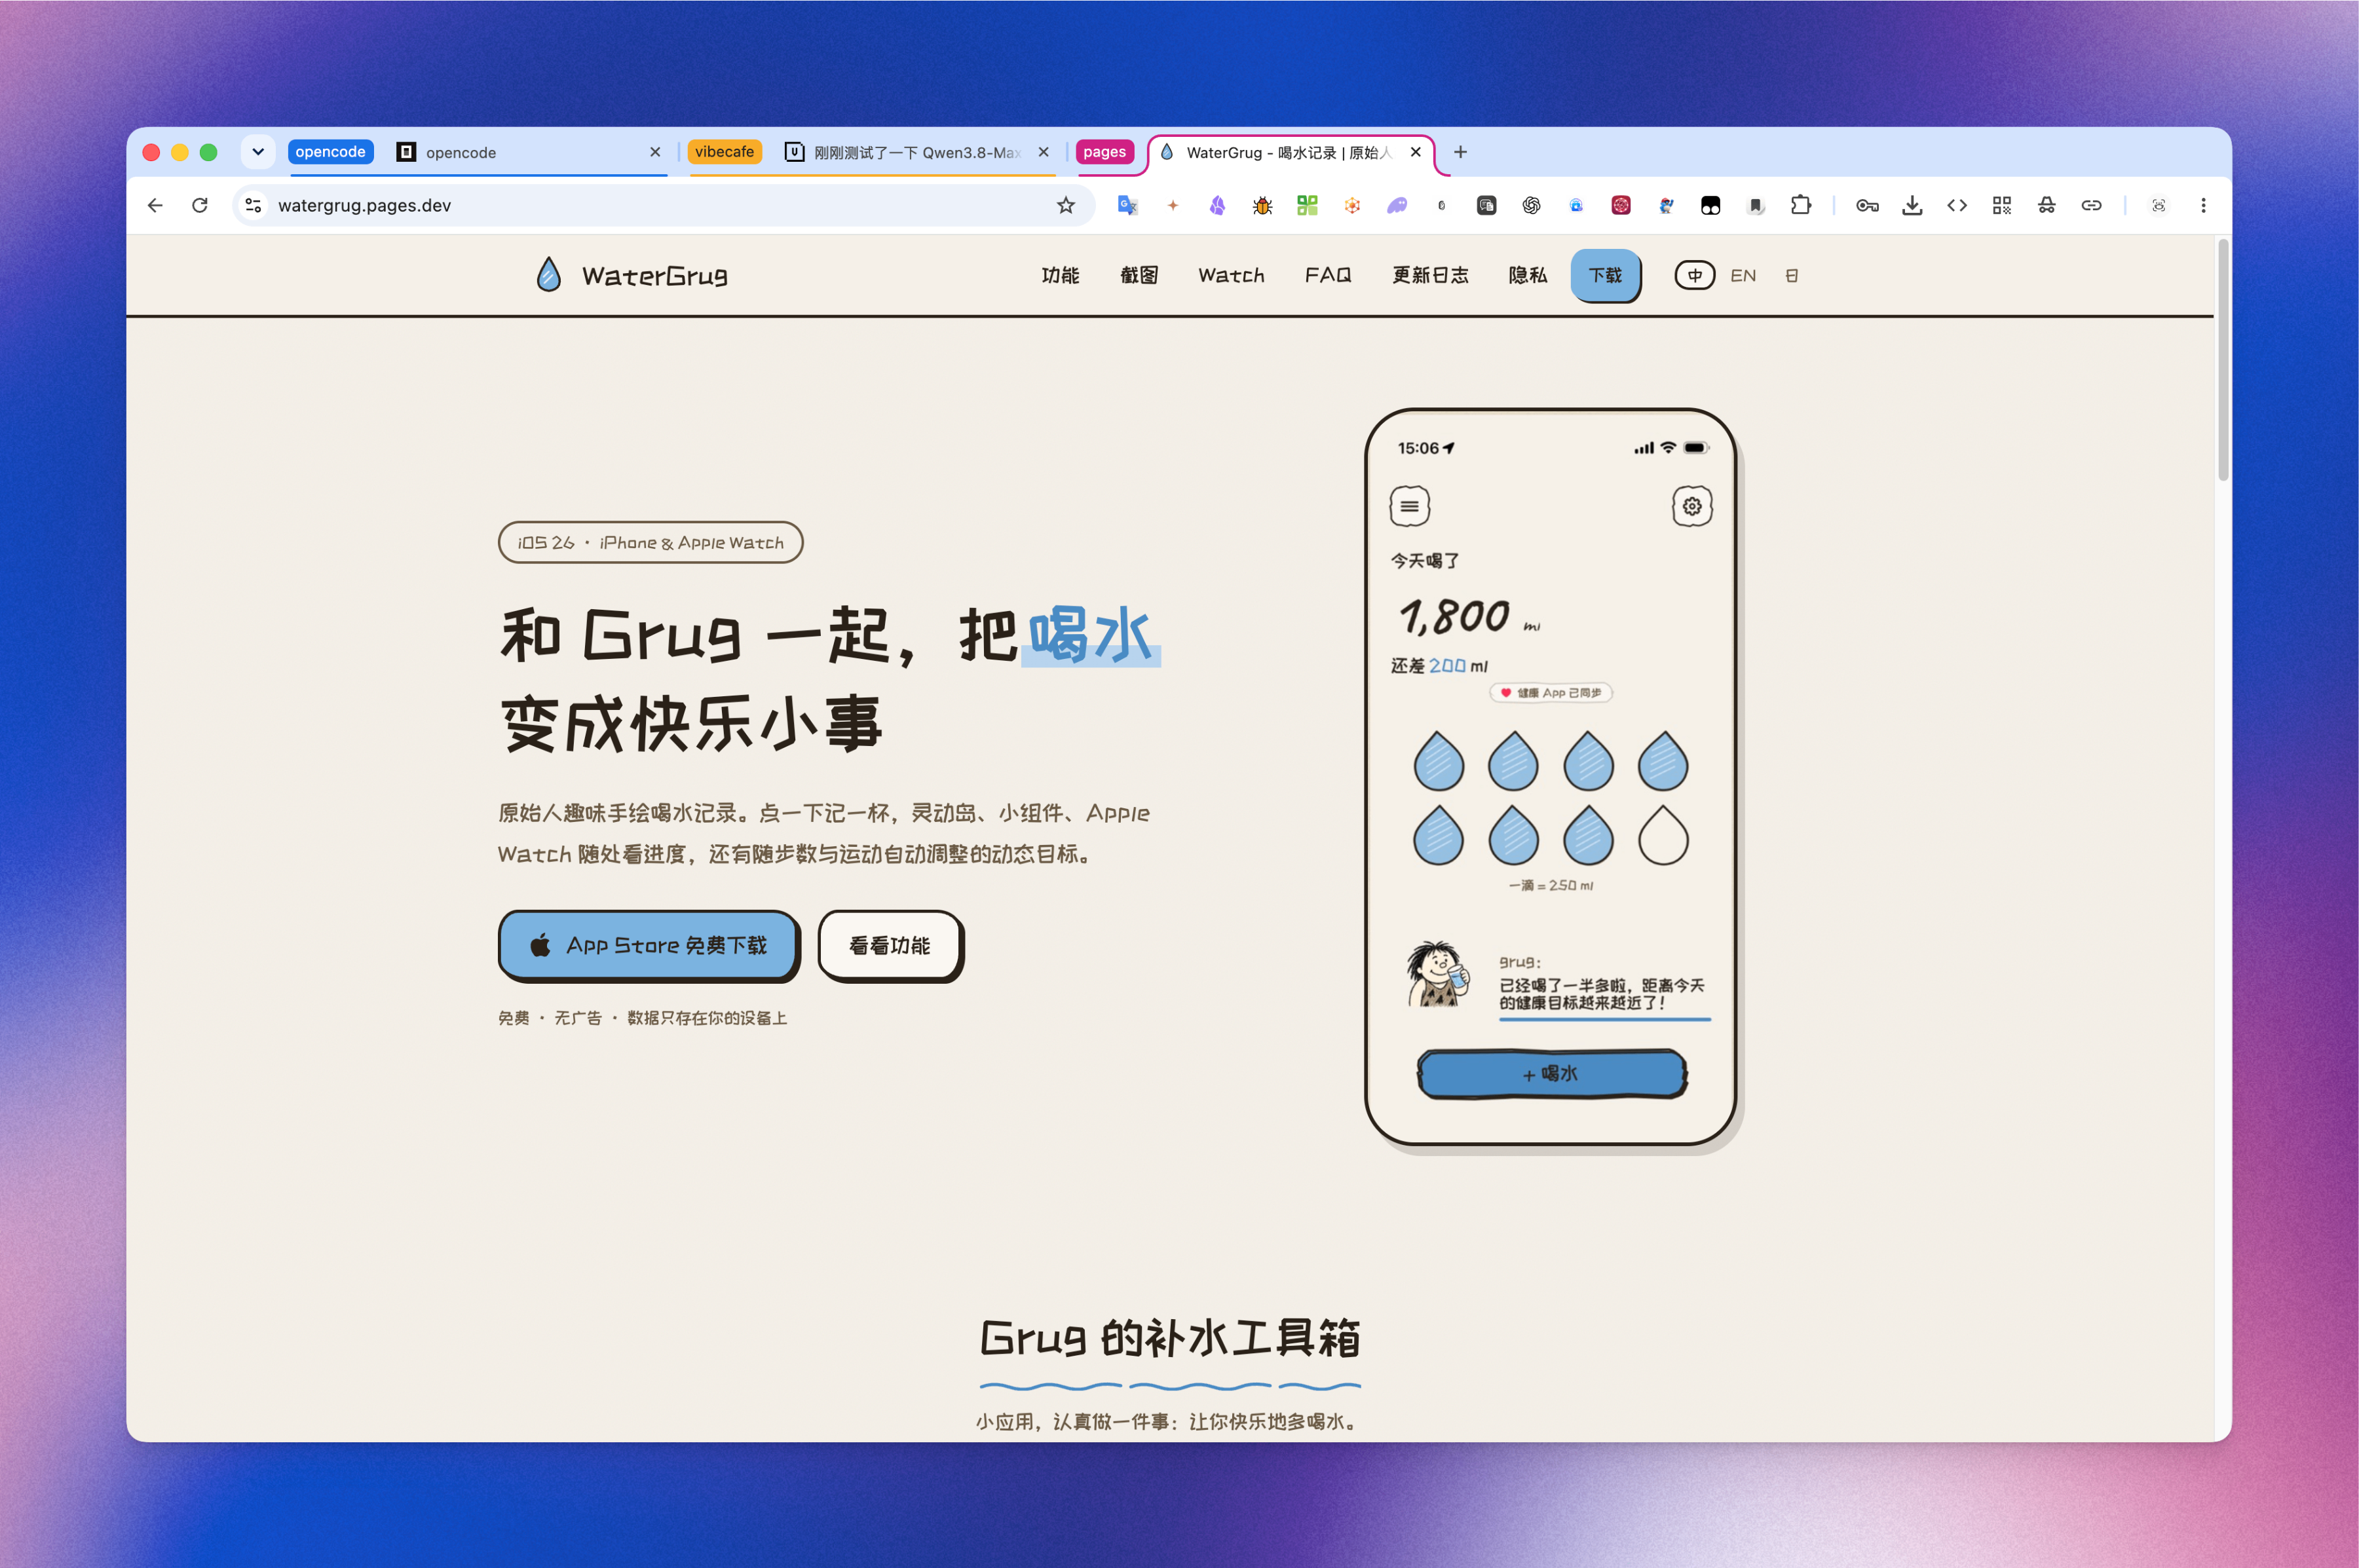Click the page vertical scrollbar thumb
Viewport: 2359px width, 1568px height.
[2223, 360]
